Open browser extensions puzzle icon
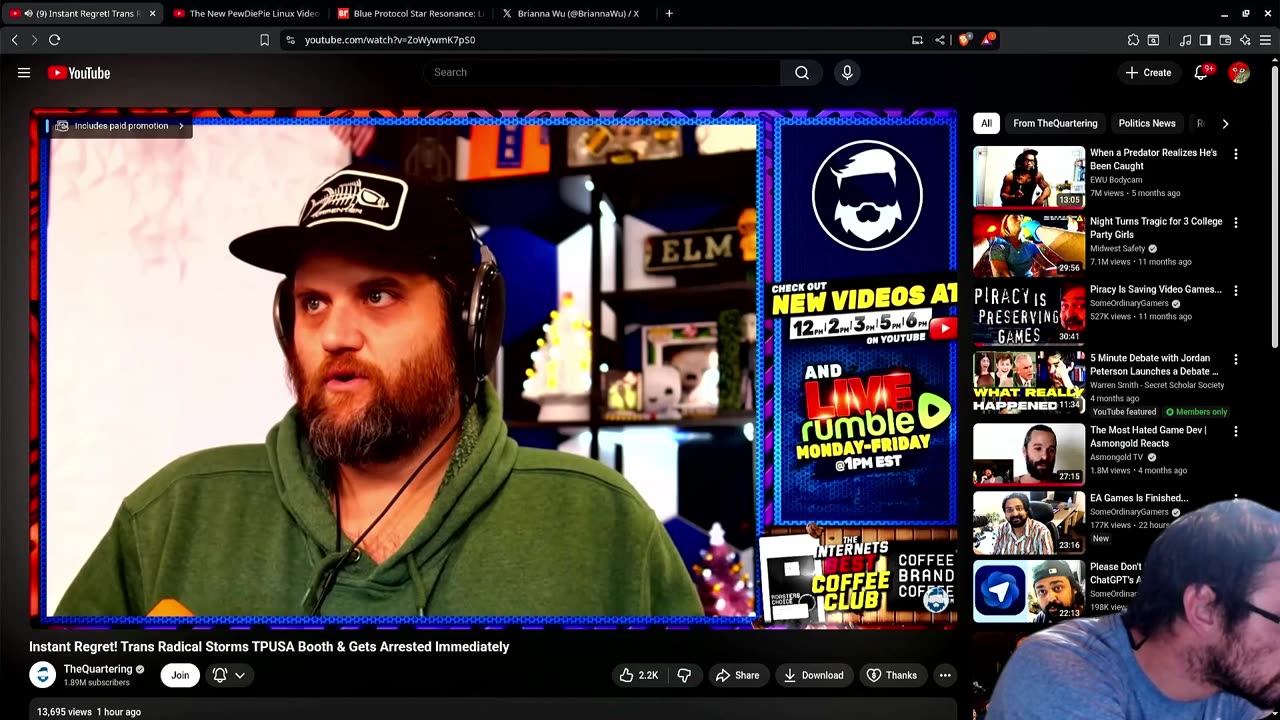This screenshot has width=1280, height=720. (1133, 40)
